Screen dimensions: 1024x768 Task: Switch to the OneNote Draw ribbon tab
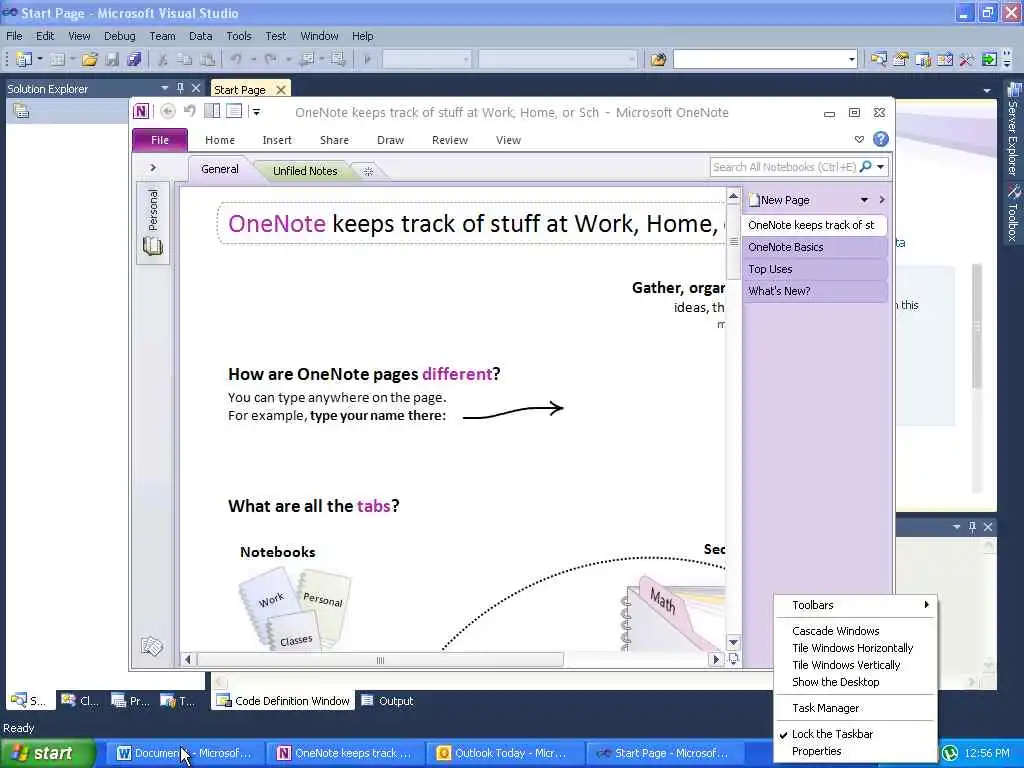(x=391, y=140)
